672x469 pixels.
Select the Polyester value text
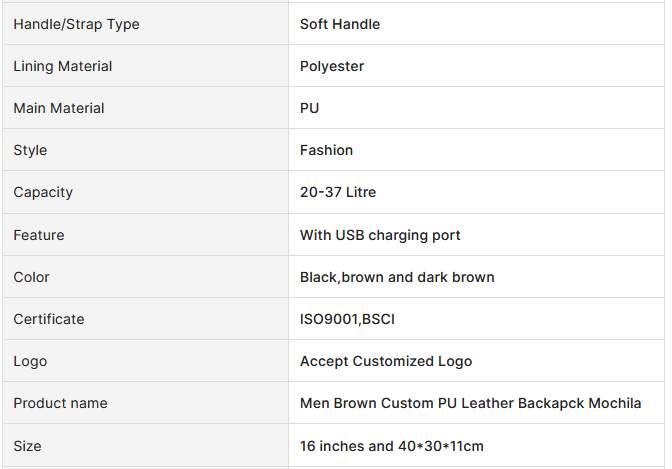(332, 66)
